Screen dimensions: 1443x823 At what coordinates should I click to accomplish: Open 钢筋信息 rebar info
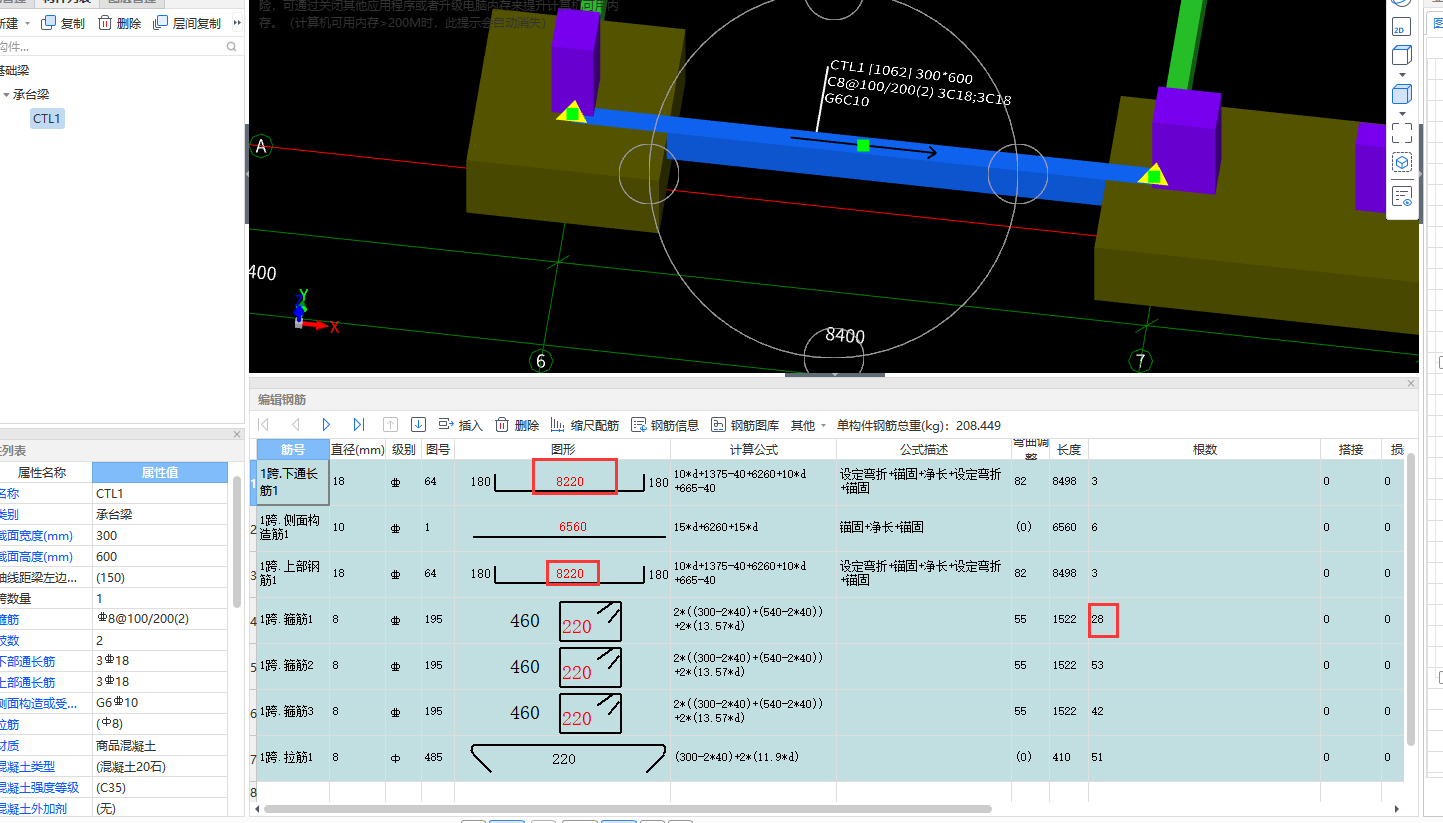pyautogui.click(x=665, y=425)
